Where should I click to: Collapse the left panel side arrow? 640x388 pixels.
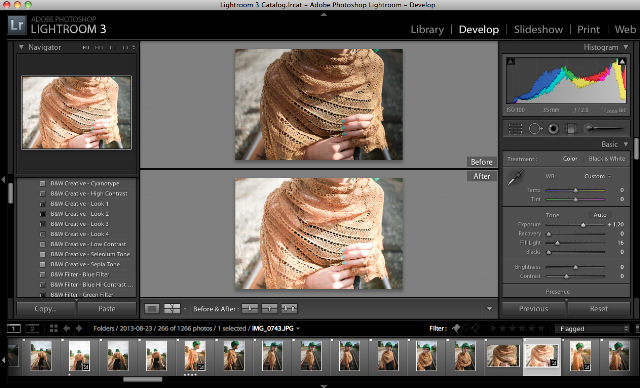tap(3, 179)
